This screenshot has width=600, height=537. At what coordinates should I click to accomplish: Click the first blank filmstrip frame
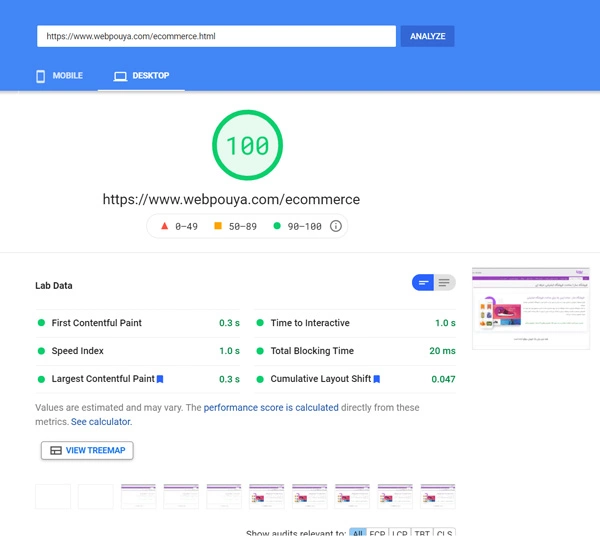click(53, 496)
